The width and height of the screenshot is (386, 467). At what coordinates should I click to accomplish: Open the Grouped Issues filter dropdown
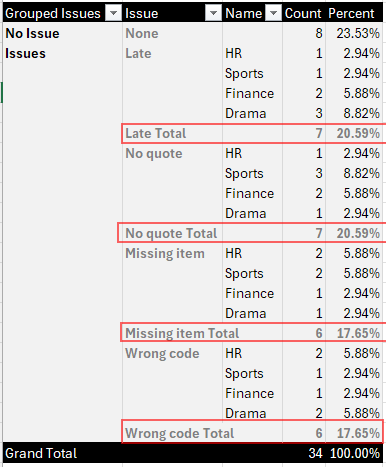pos(113,13)
